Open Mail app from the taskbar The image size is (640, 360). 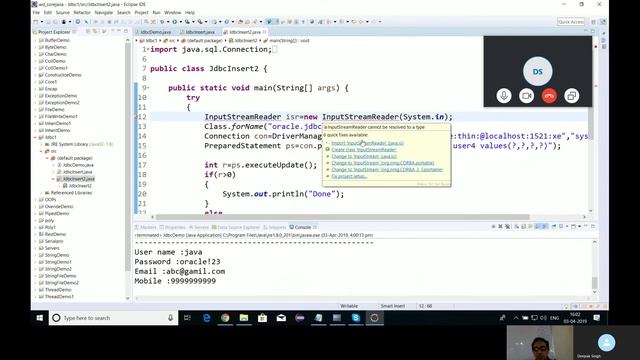(281, 318)
